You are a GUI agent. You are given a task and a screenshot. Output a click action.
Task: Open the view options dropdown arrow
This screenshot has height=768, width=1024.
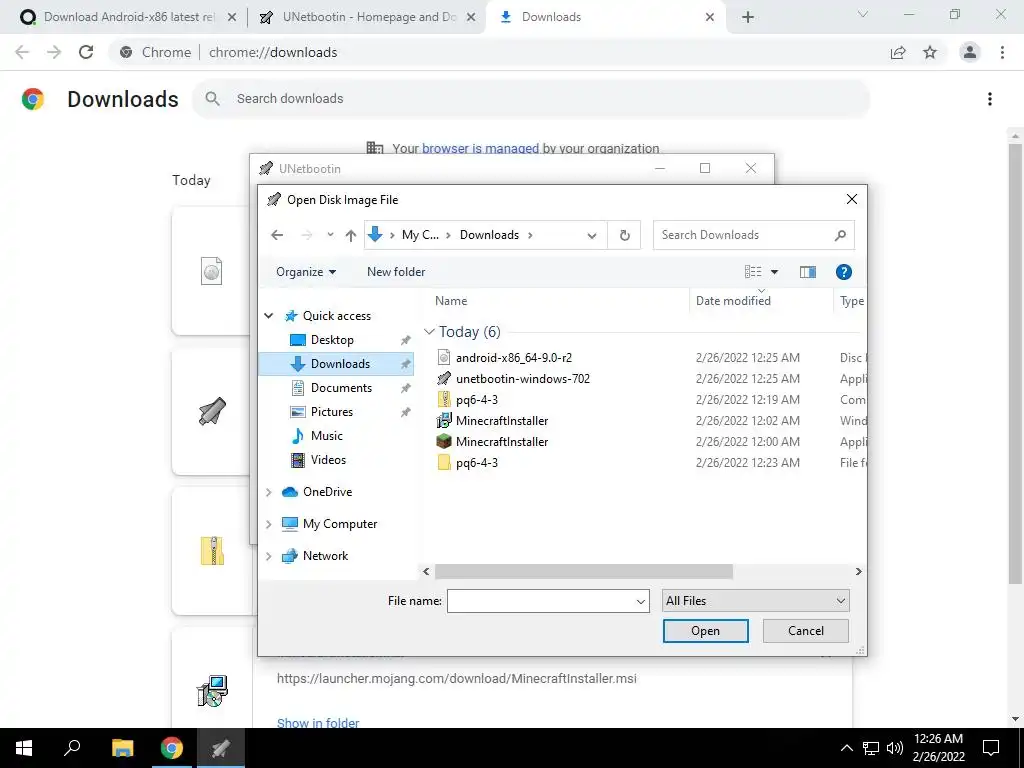pos(775,272)
